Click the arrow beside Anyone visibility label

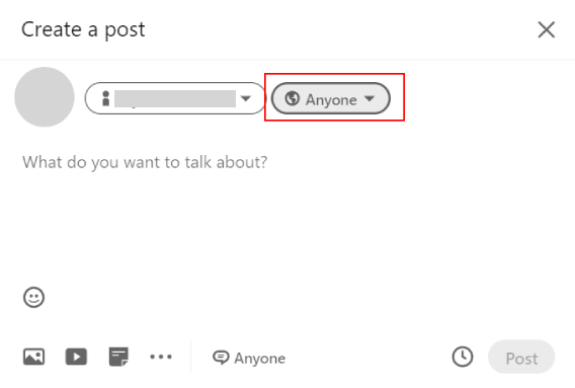[369, 98]
